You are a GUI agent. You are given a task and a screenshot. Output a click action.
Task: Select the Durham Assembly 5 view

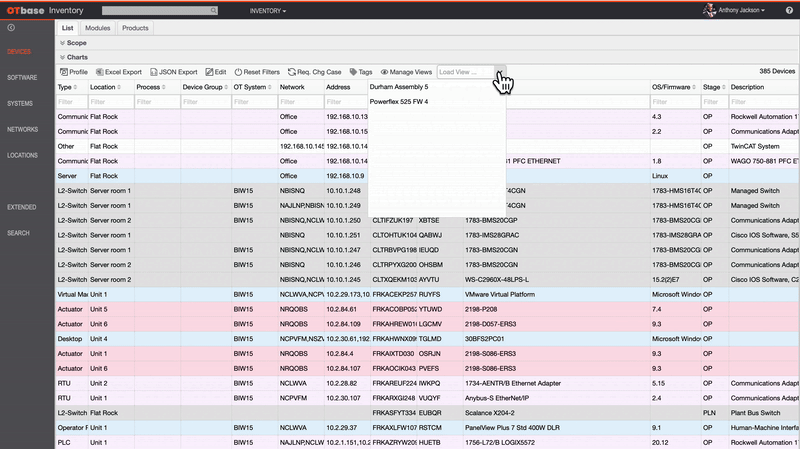pyautogui.click(x=399, y=87)
